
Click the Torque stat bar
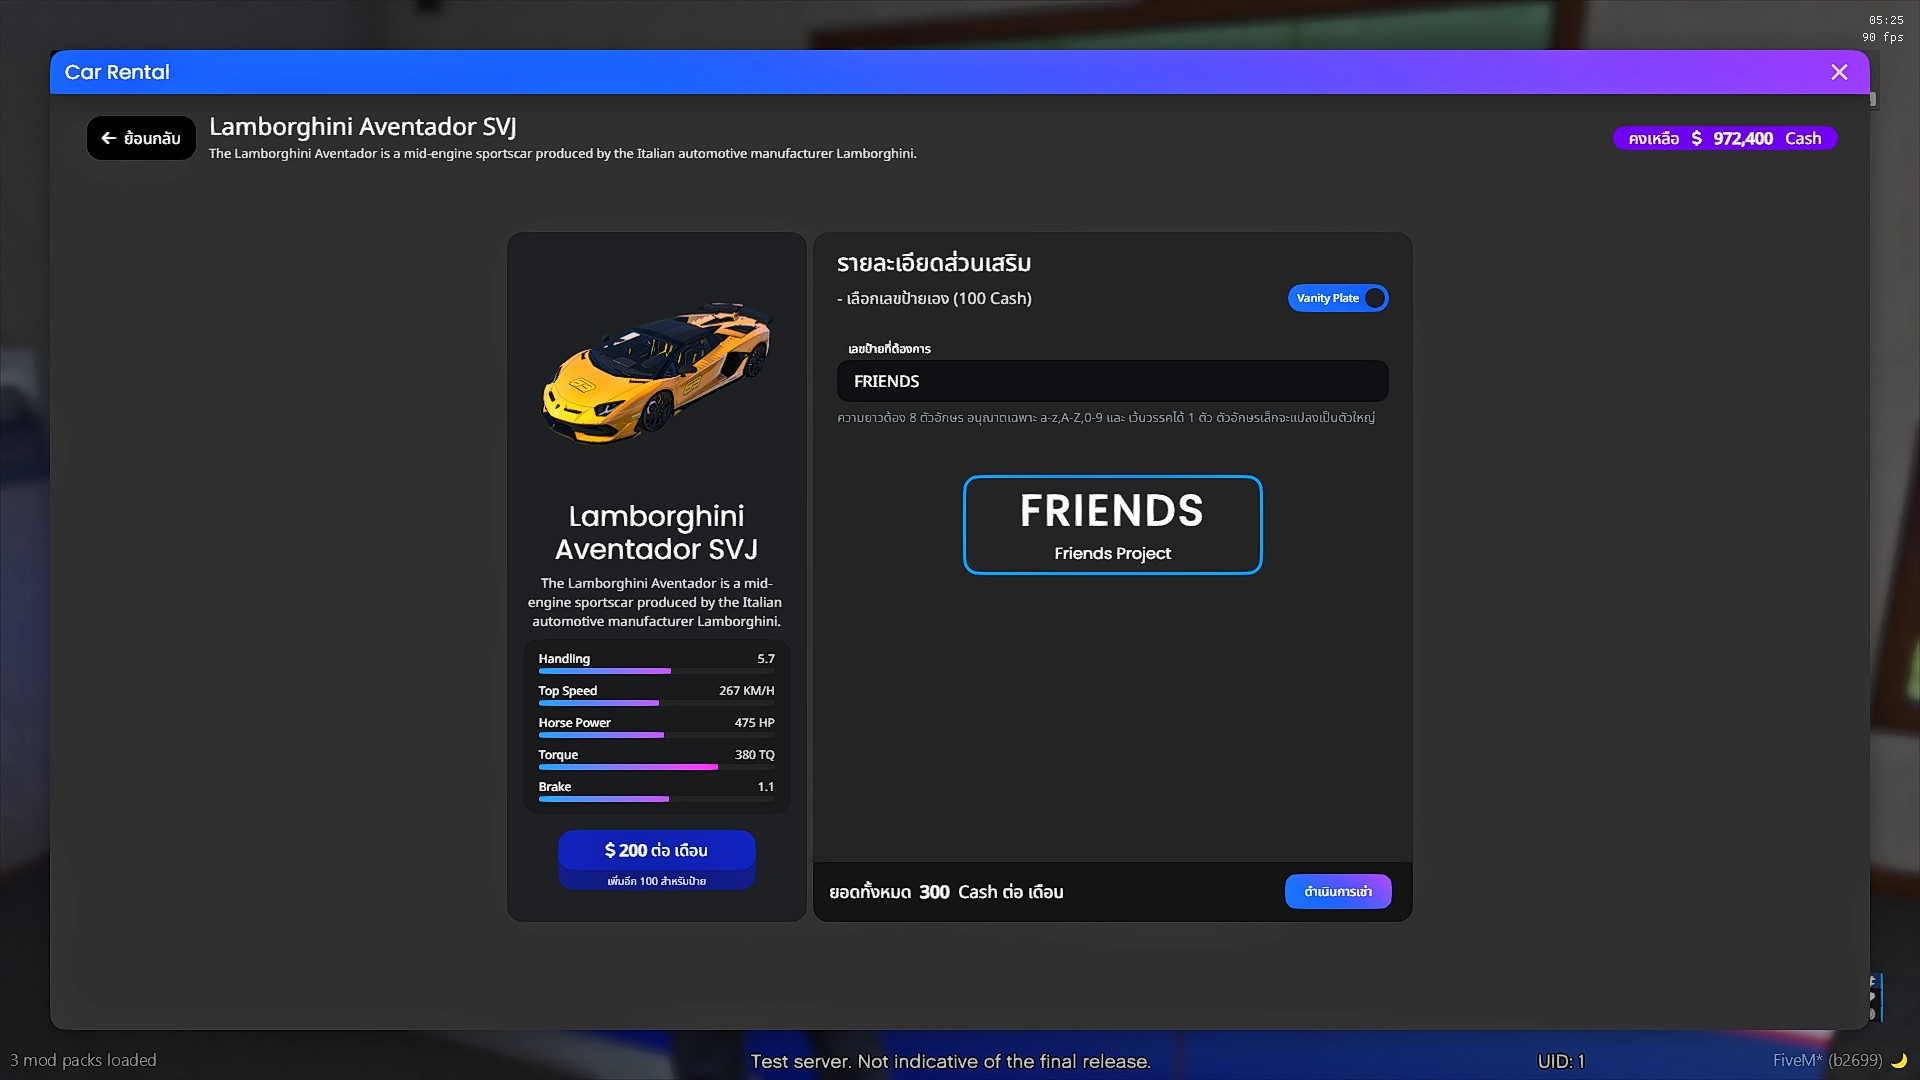(x=656, y=767)
